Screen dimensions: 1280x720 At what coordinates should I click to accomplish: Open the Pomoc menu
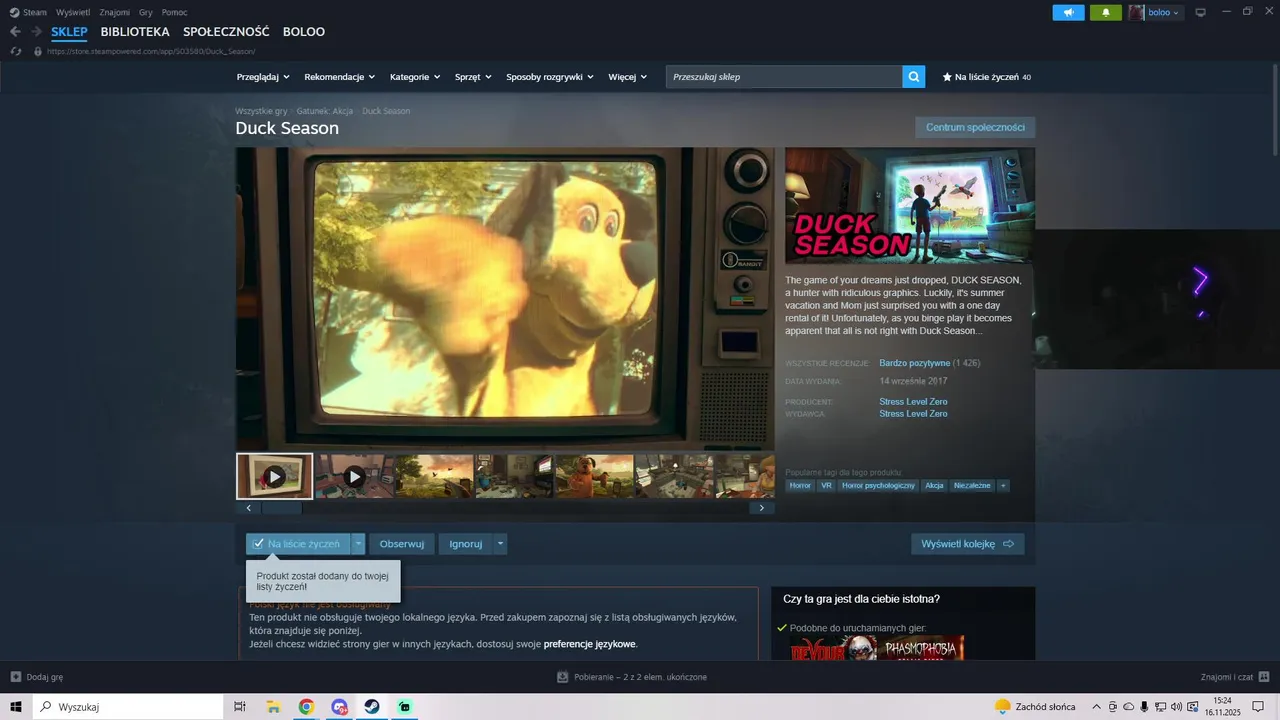tap(174, 12)
